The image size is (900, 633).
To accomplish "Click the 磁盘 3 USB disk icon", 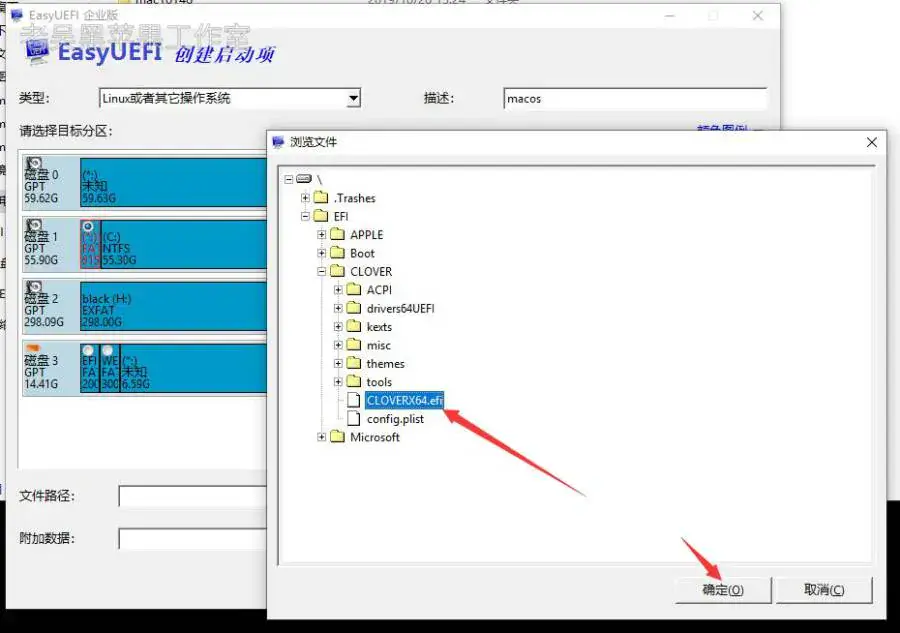I will [33, 348].
